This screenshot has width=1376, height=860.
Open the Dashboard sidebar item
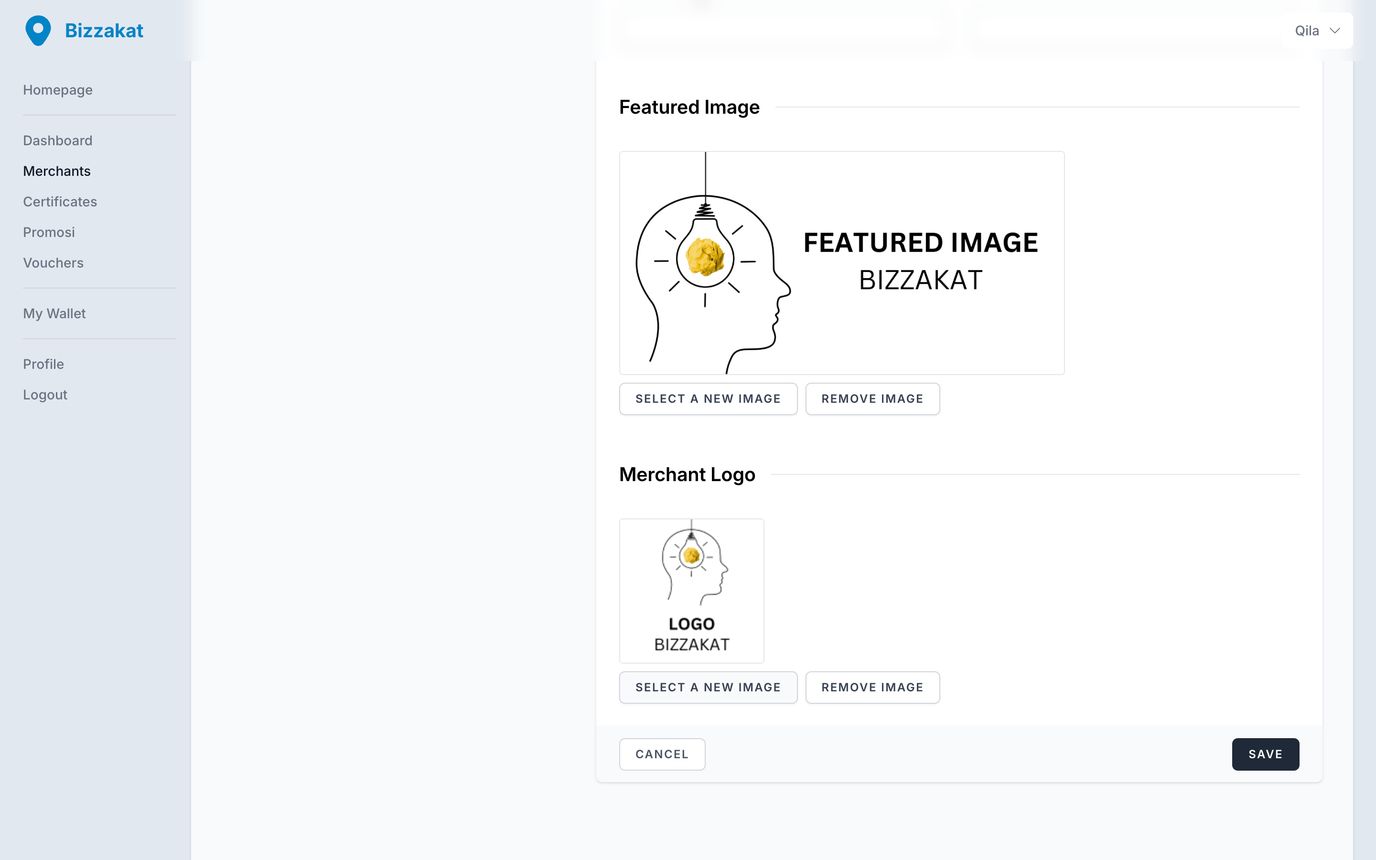point(58,141)
